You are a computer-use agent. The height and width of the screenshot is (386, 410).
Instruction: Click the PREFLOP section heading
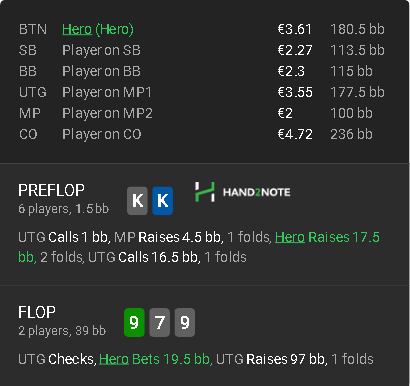click(x=51, y=191)
